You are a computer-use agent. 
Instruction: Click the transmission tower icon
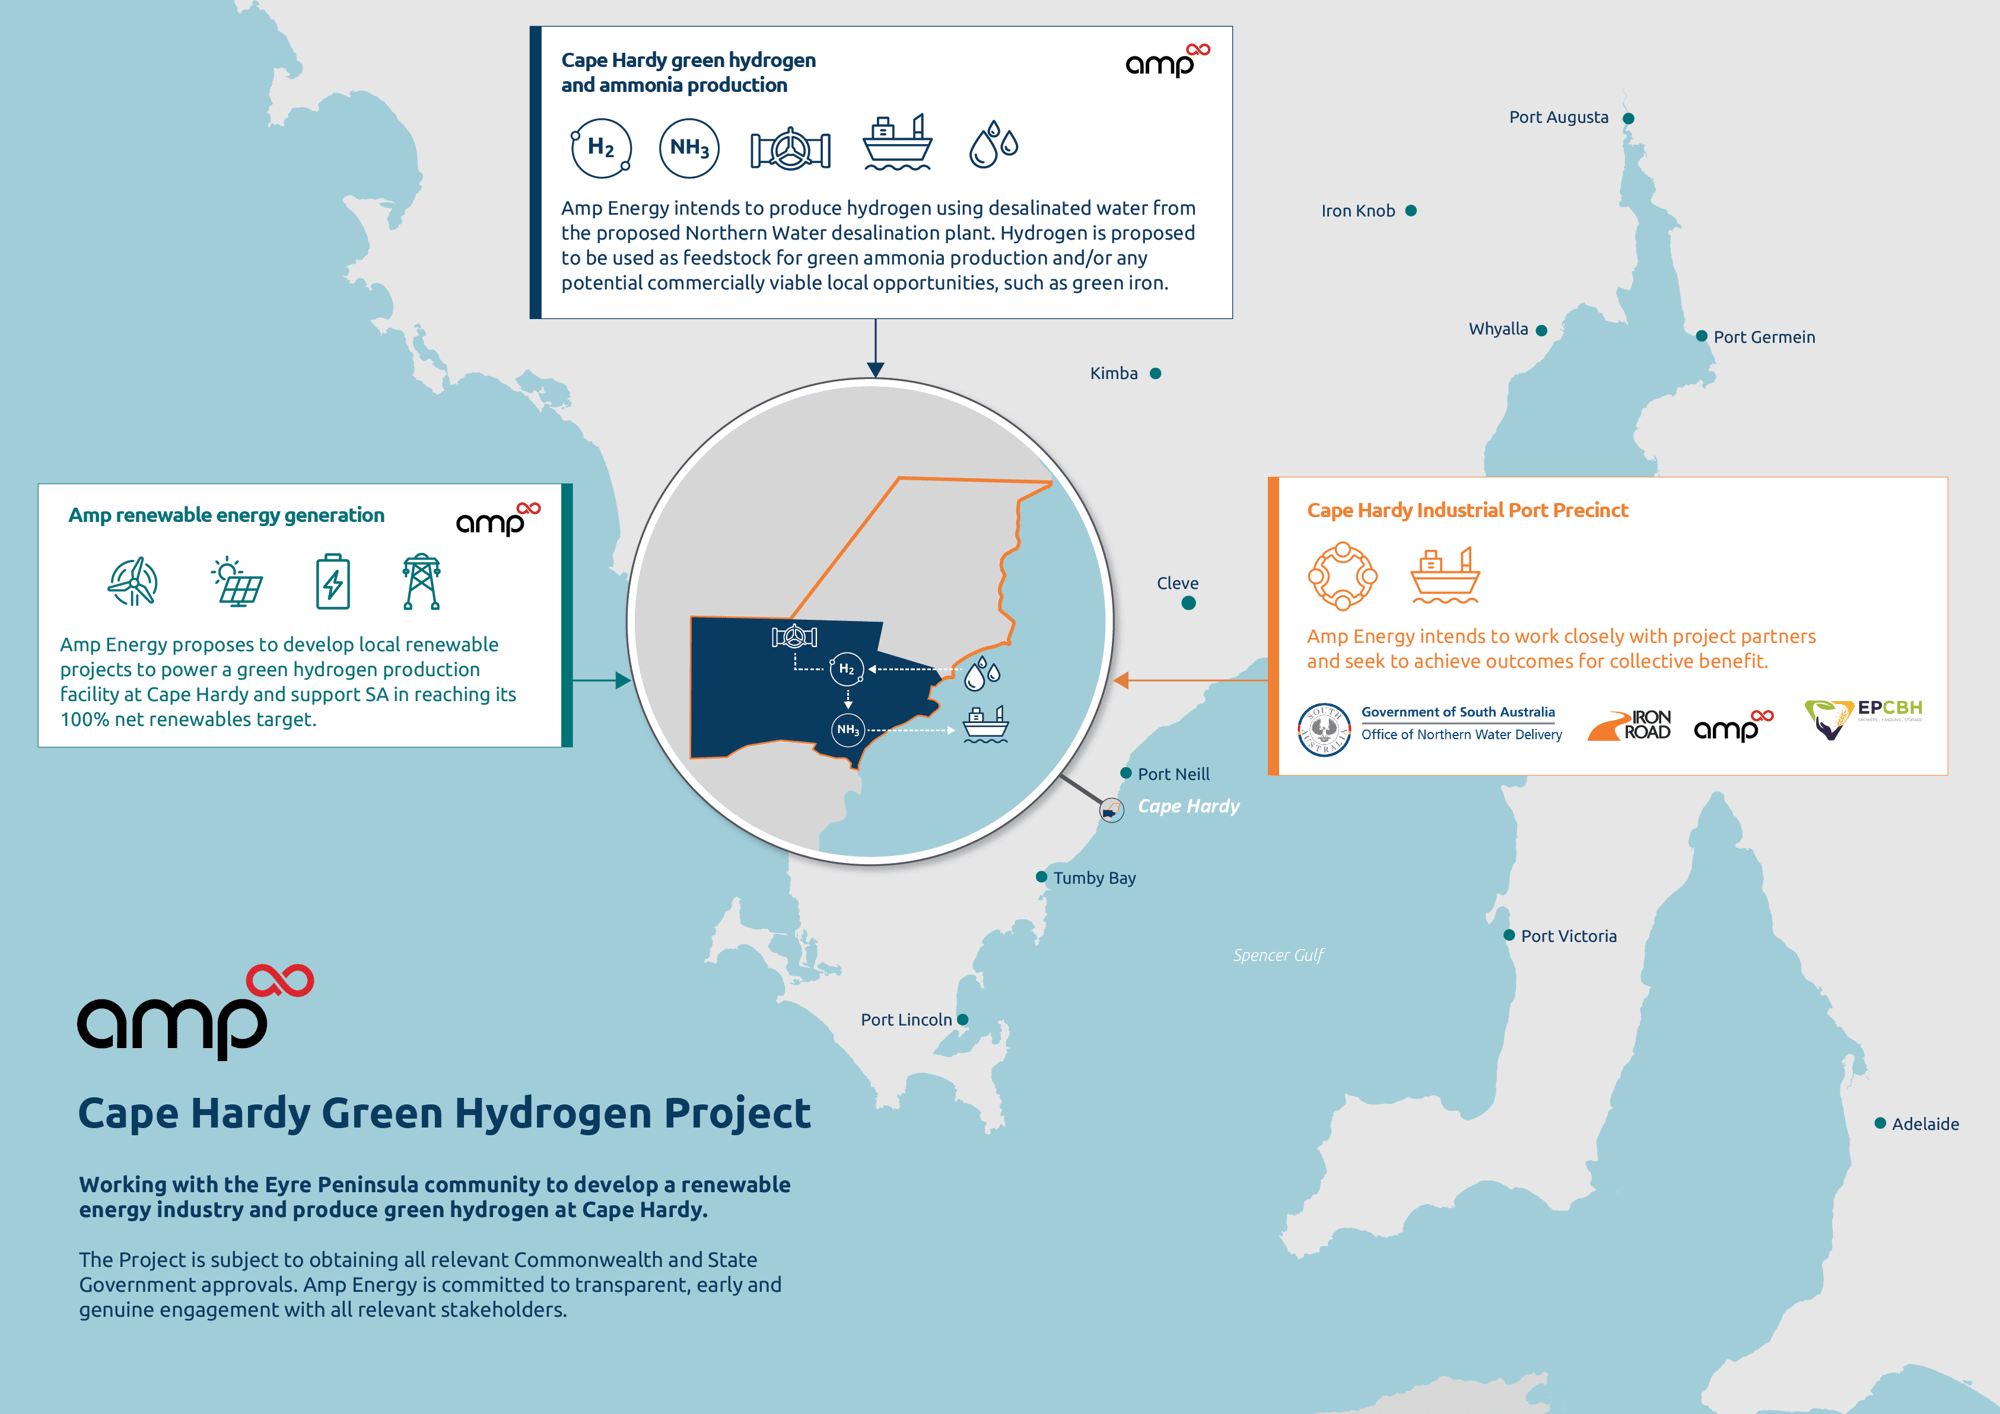pyautogui.click(x=422, y=581)
